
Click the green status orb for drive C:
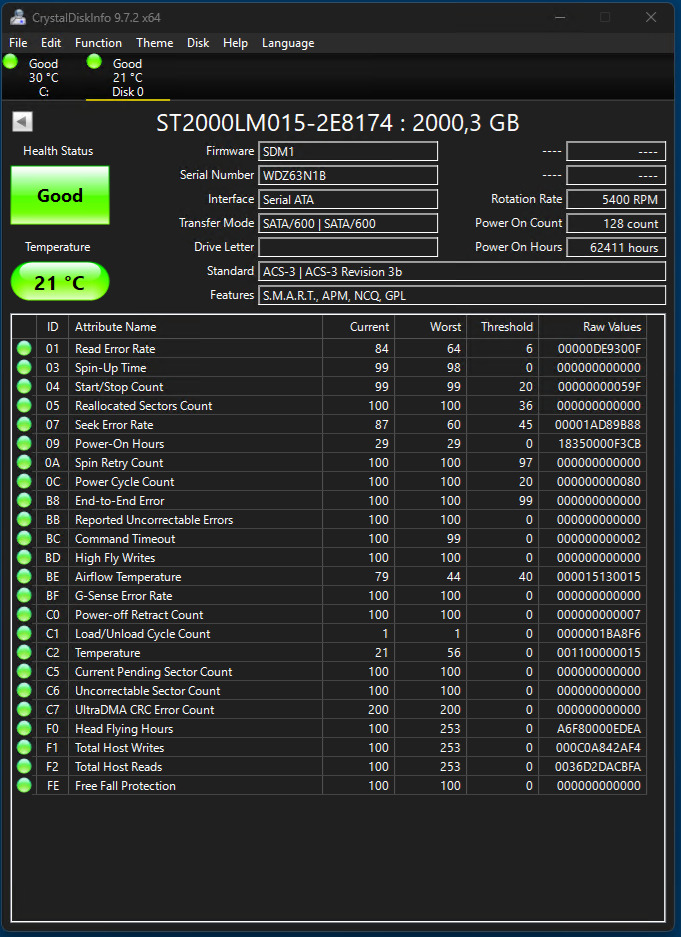click(x=10, y=61)
